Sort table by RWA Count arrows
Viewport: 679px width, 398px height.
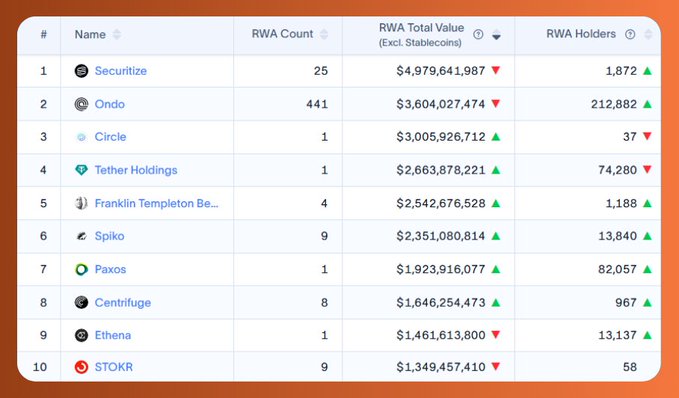[x=323, y=34]
